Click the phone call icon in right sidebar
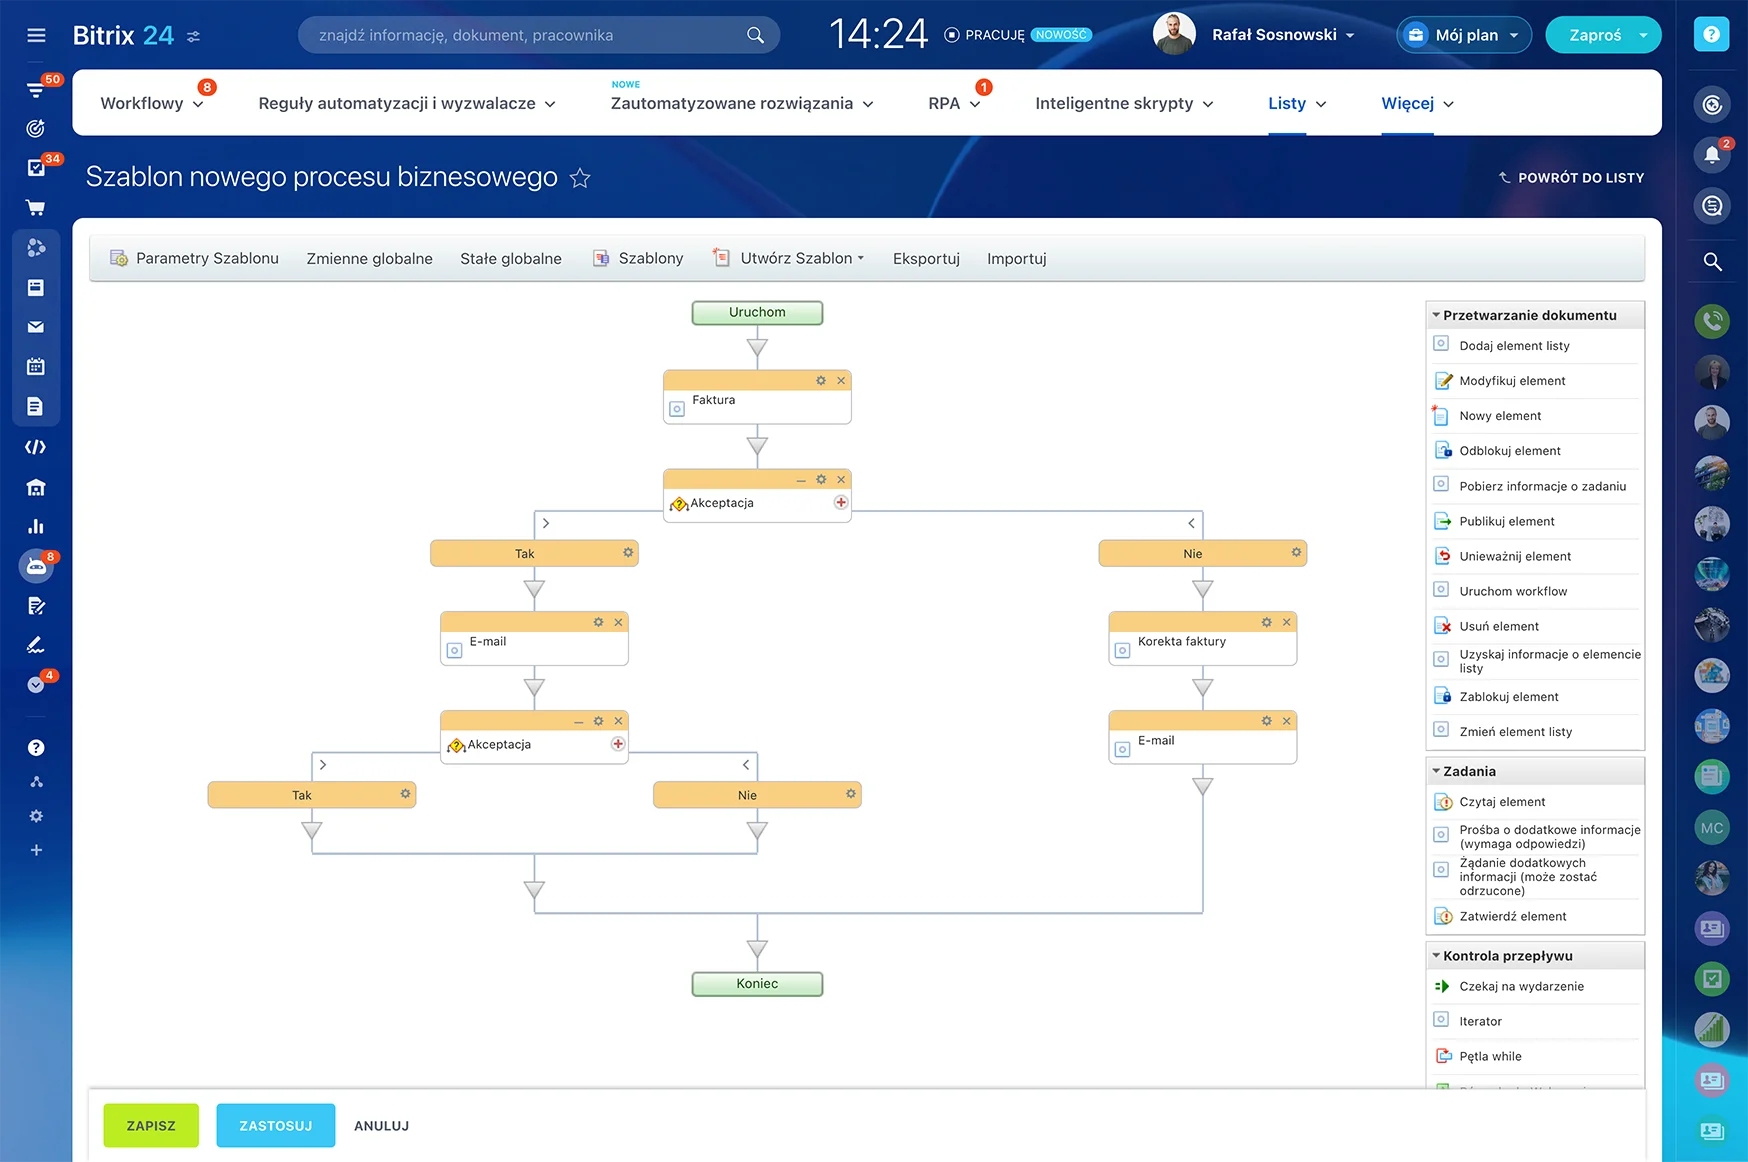Image resolution: width=1748 pixels, height=1162 pixels. point(1712,321)
